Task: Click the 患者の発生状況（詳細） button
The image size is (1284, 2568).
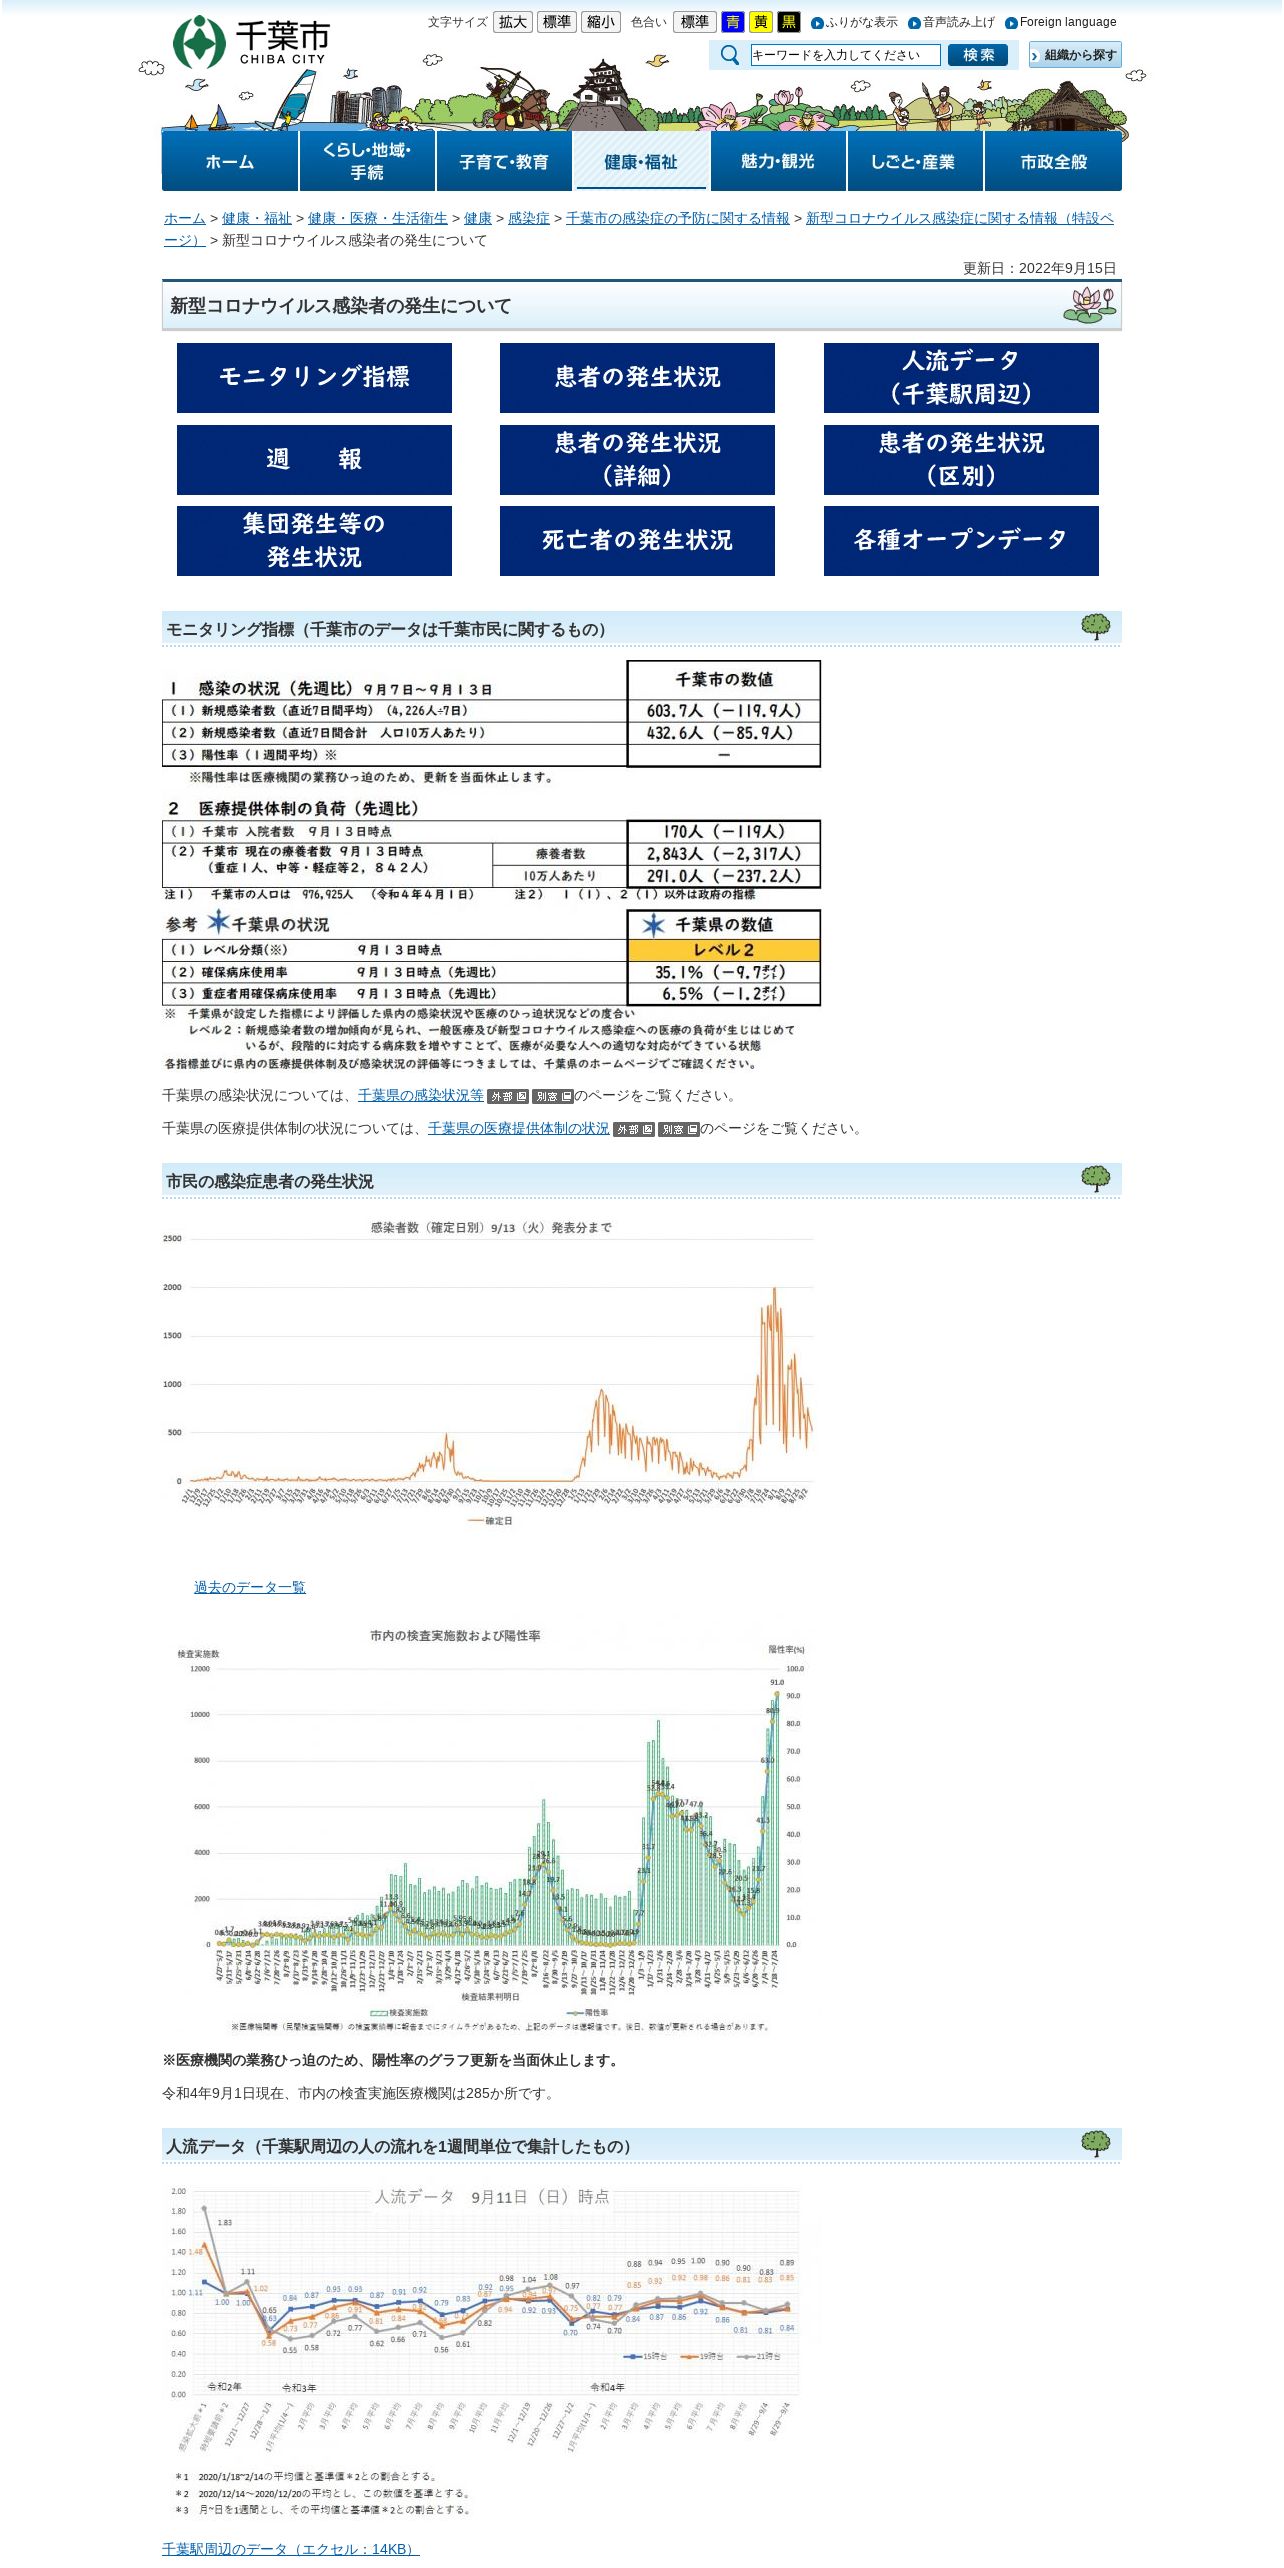Action: tap(637, 460)
